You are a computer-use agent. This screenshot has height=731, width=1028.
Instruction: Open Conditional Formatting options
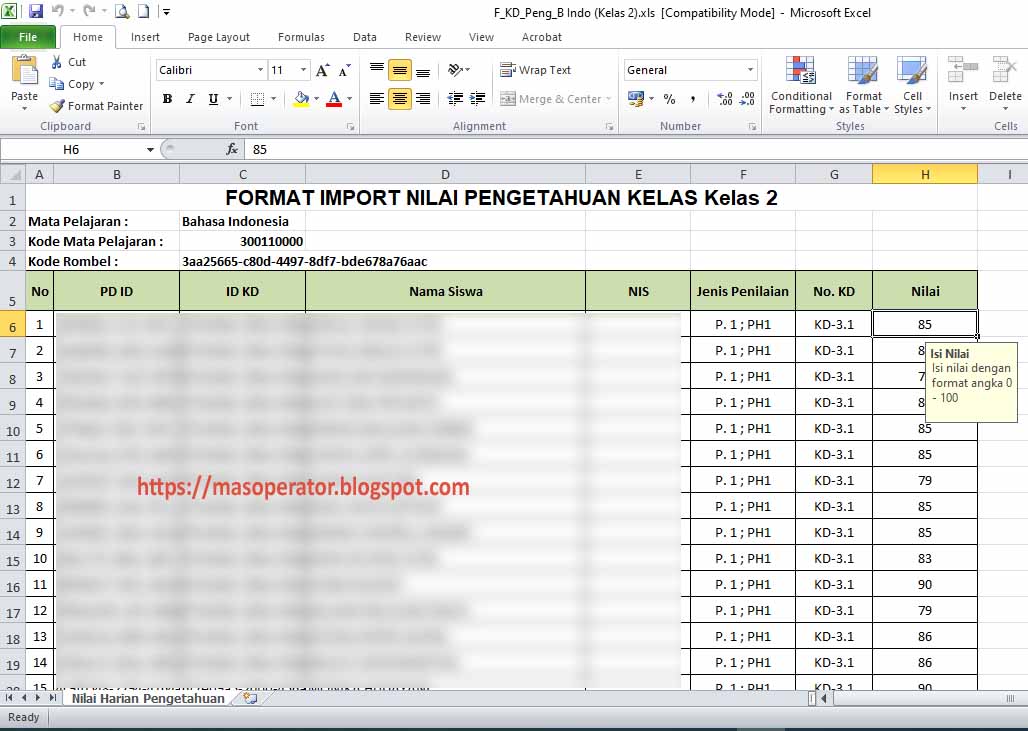pyautogui.click(x=800, y=86)
